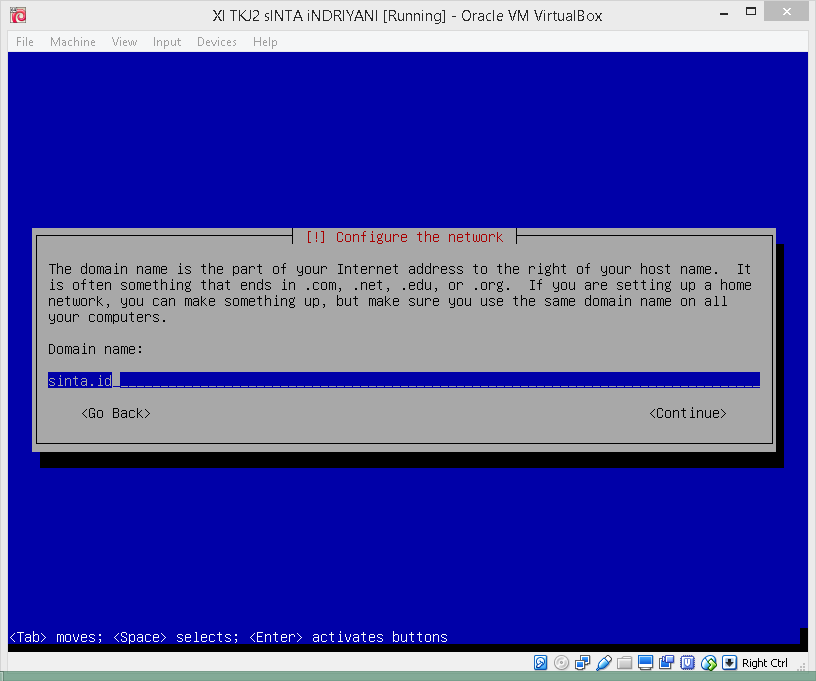
Task: Click the resize grip in the status bar corner
Action: point(802,666)
